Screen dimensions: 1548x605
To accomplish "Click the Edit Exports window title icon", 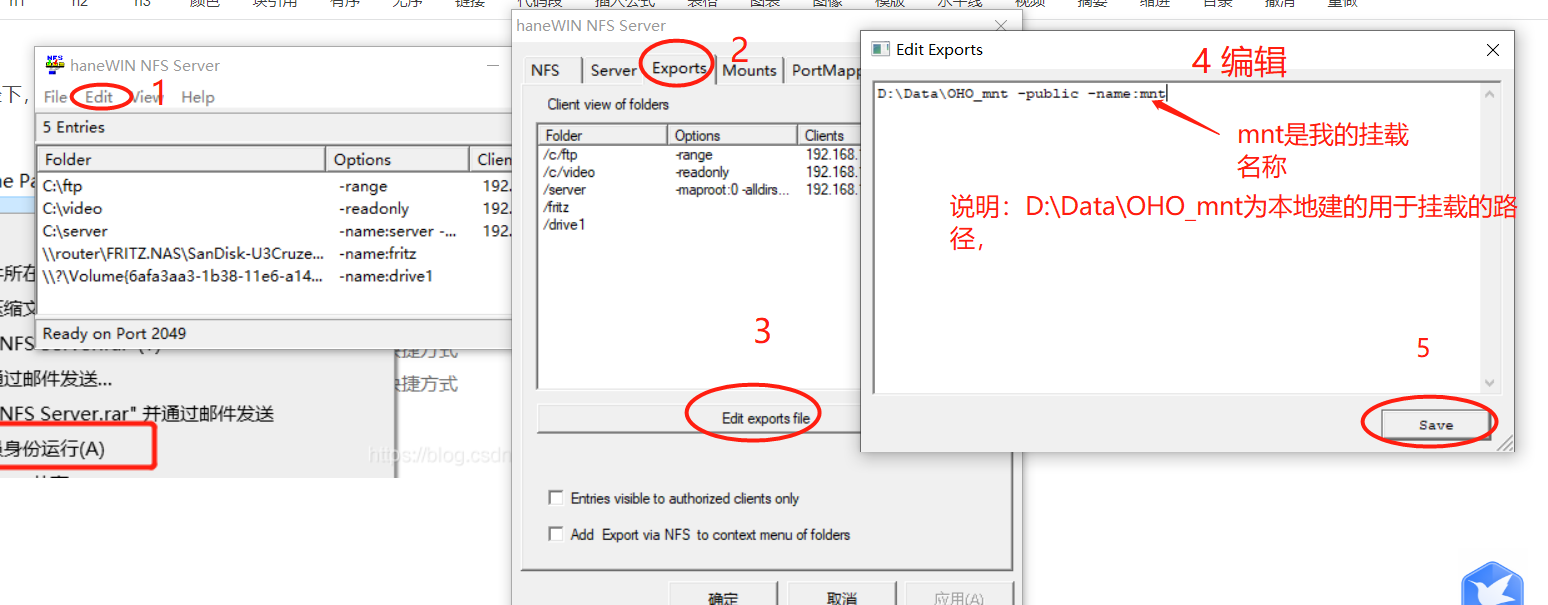I will pyautogui.click(x=880, y=49).
